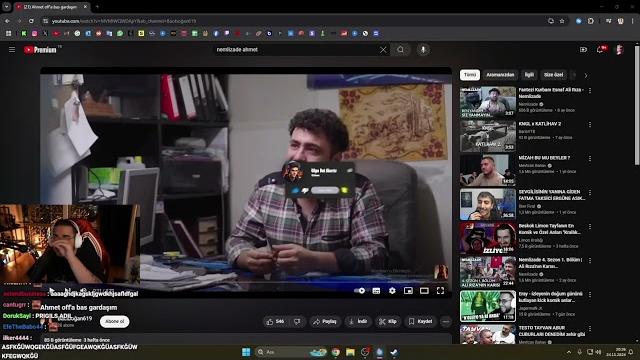The width and height of the screenshot is (640, 360).
Task: Reload the page with refresh icon
Action: (x=31, y=21)
